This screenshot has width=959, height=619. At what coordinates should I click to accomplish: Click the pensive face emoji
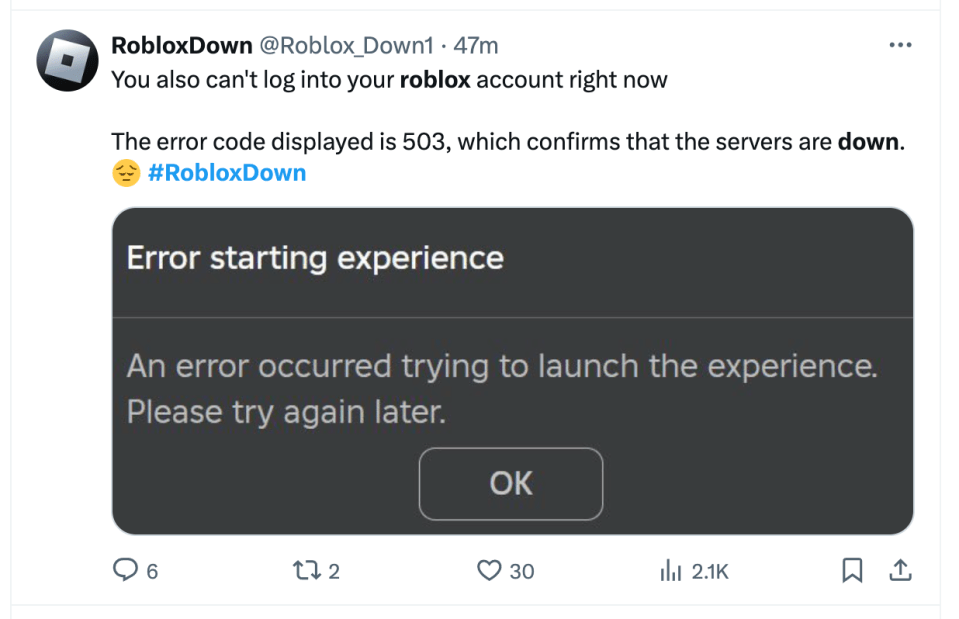tap(127, 173)
